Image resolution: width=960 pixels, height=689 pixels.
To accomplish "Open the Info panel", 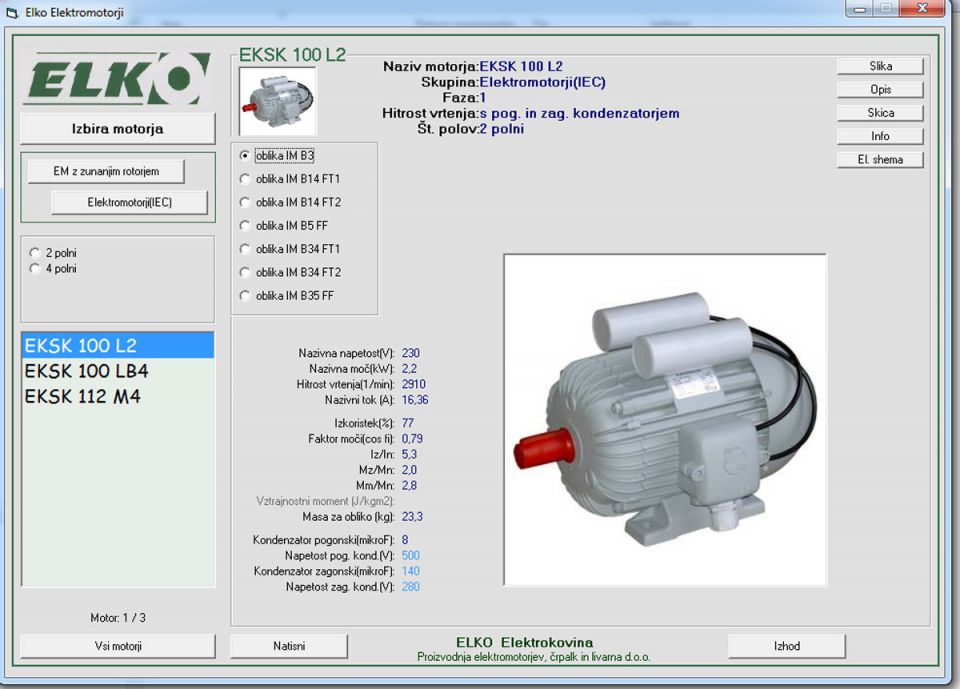I will click(x=880, y=136).
